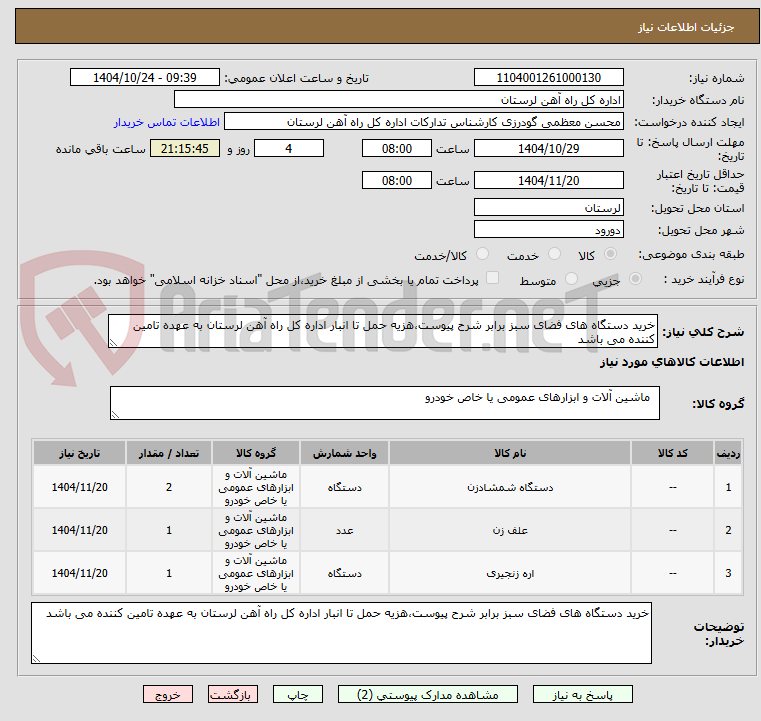Open مشاهده مدارک پیوستی (2) attachments
Viewport: 761px width, 721px height.
coord(428,695)
